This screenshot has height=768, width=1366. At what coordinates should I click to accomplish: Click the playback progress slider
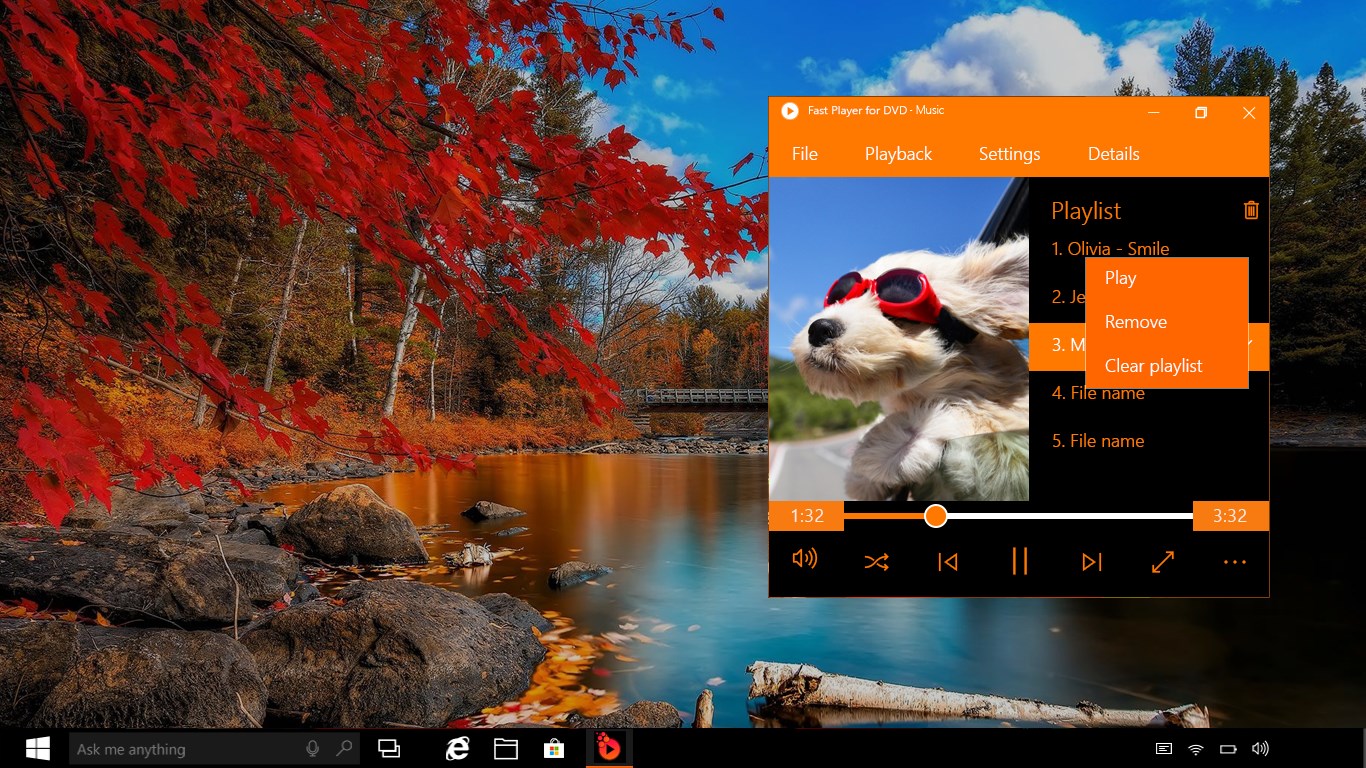click(935, 516)
